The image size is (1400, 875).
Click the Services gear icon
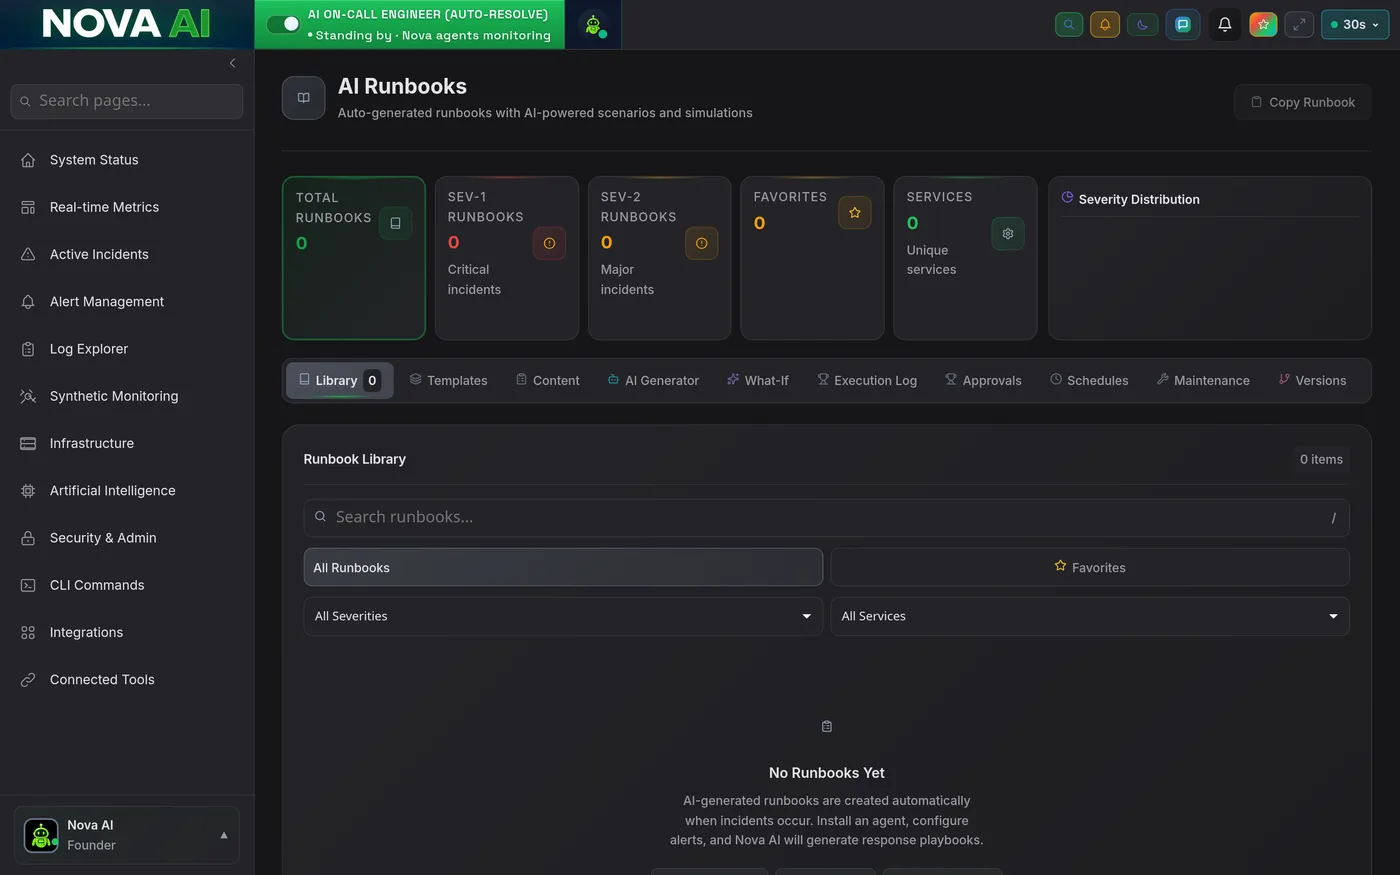pyautogui.click(x=1007, y=233)
